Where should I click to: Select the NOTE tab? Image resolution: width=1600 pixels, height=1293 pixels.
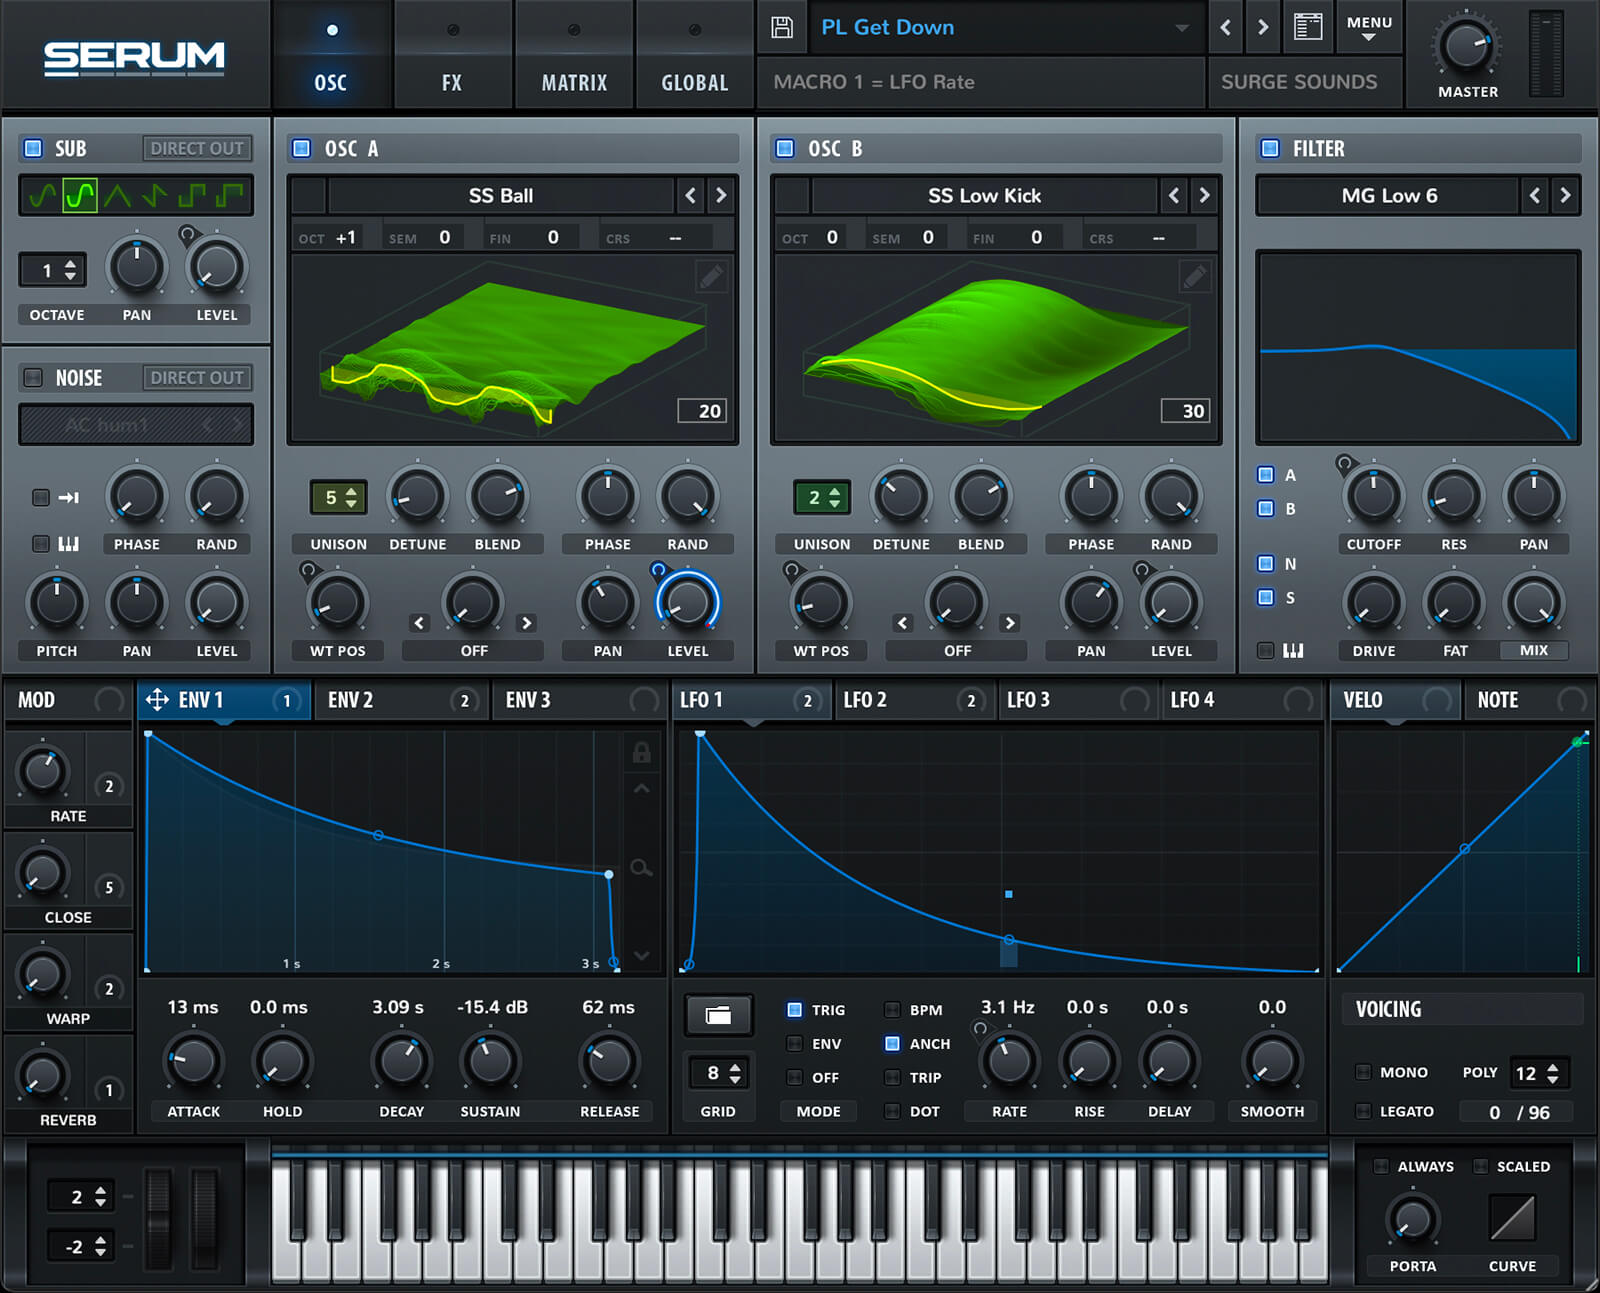1529,700
